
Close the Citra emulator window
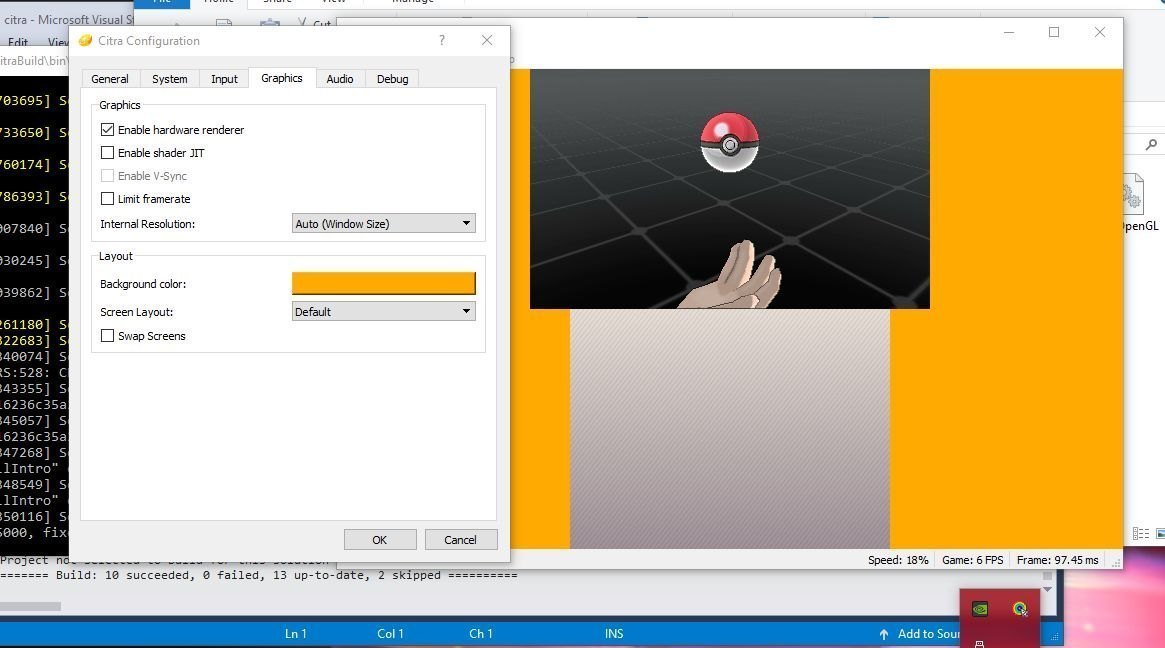[x=1100, y=32]
